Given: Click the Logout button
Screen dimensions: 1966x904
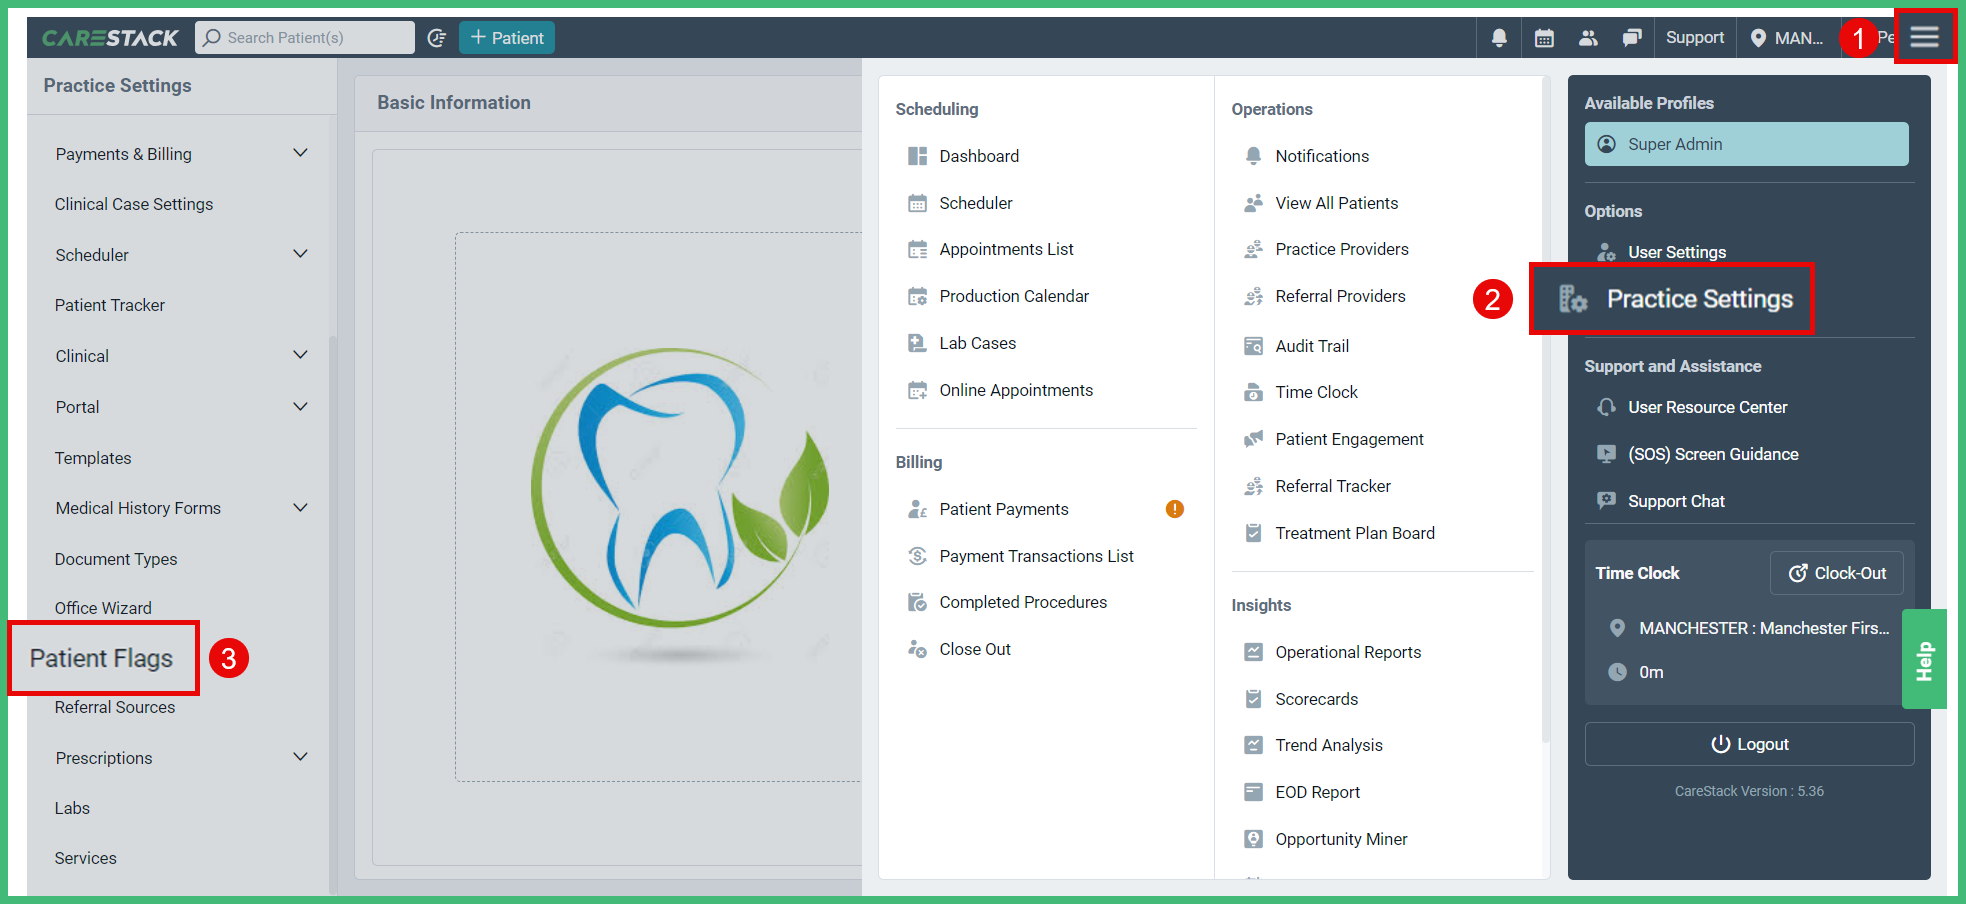Looking at the screenshot, I should [1748, 743].
